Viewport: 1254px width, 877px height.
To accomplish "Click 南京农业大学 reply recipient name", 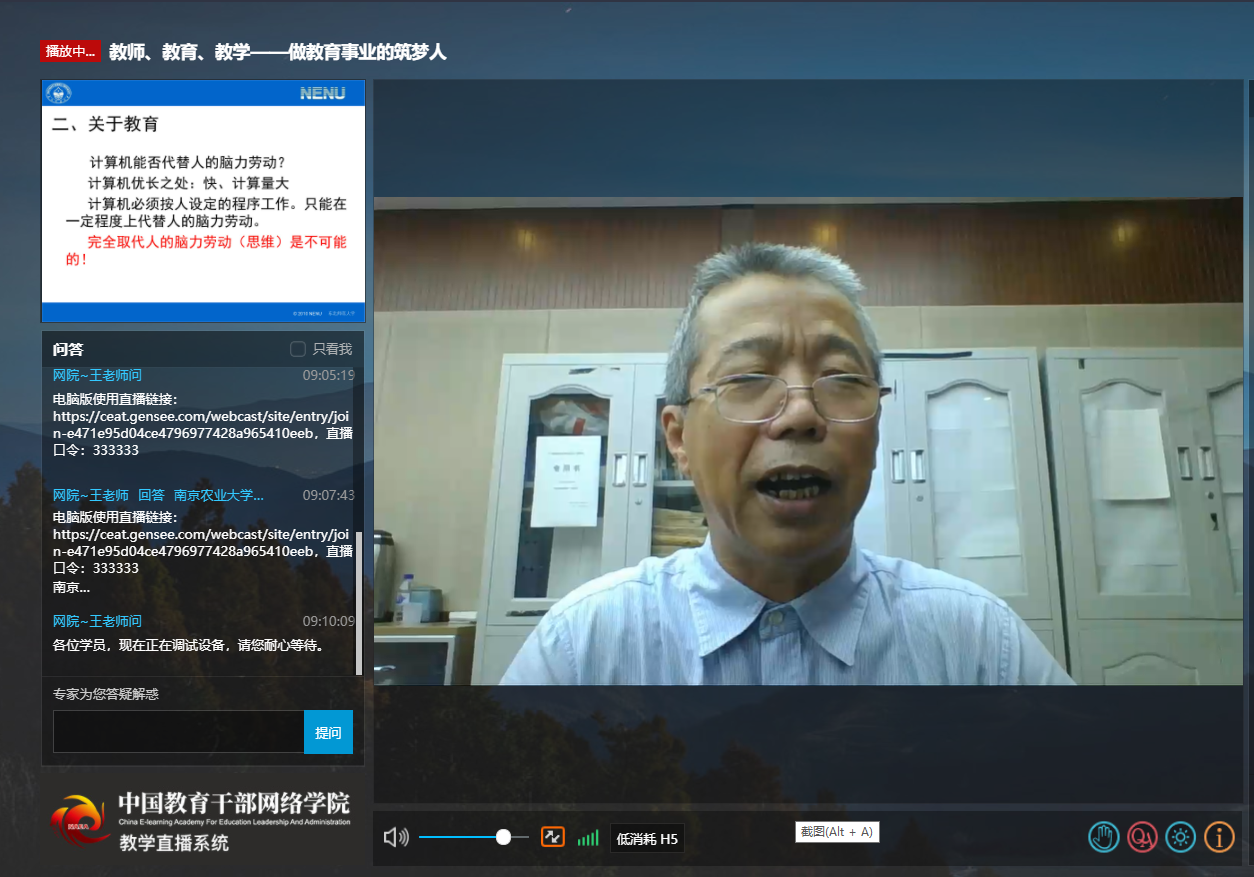I will tap(218, 495).
